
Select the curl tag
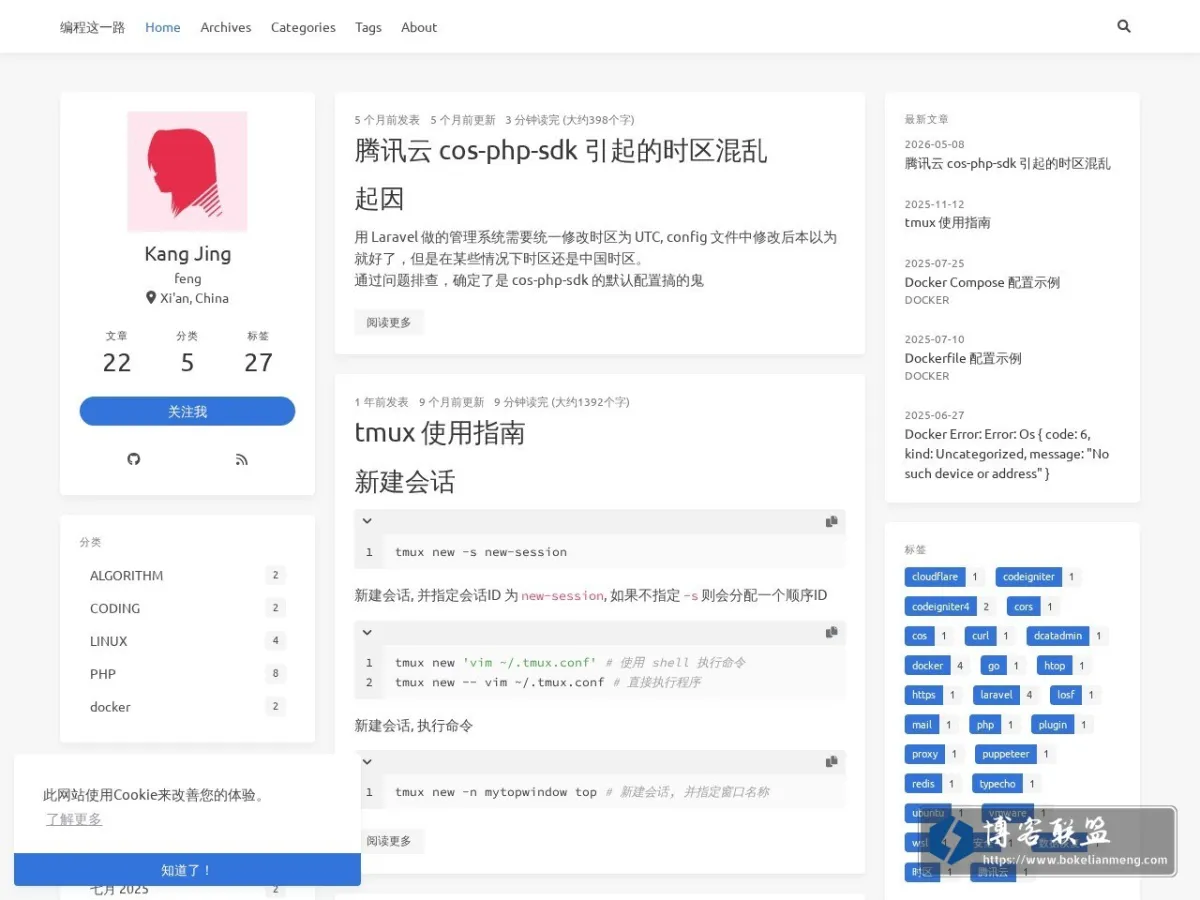tap(980, 636)
